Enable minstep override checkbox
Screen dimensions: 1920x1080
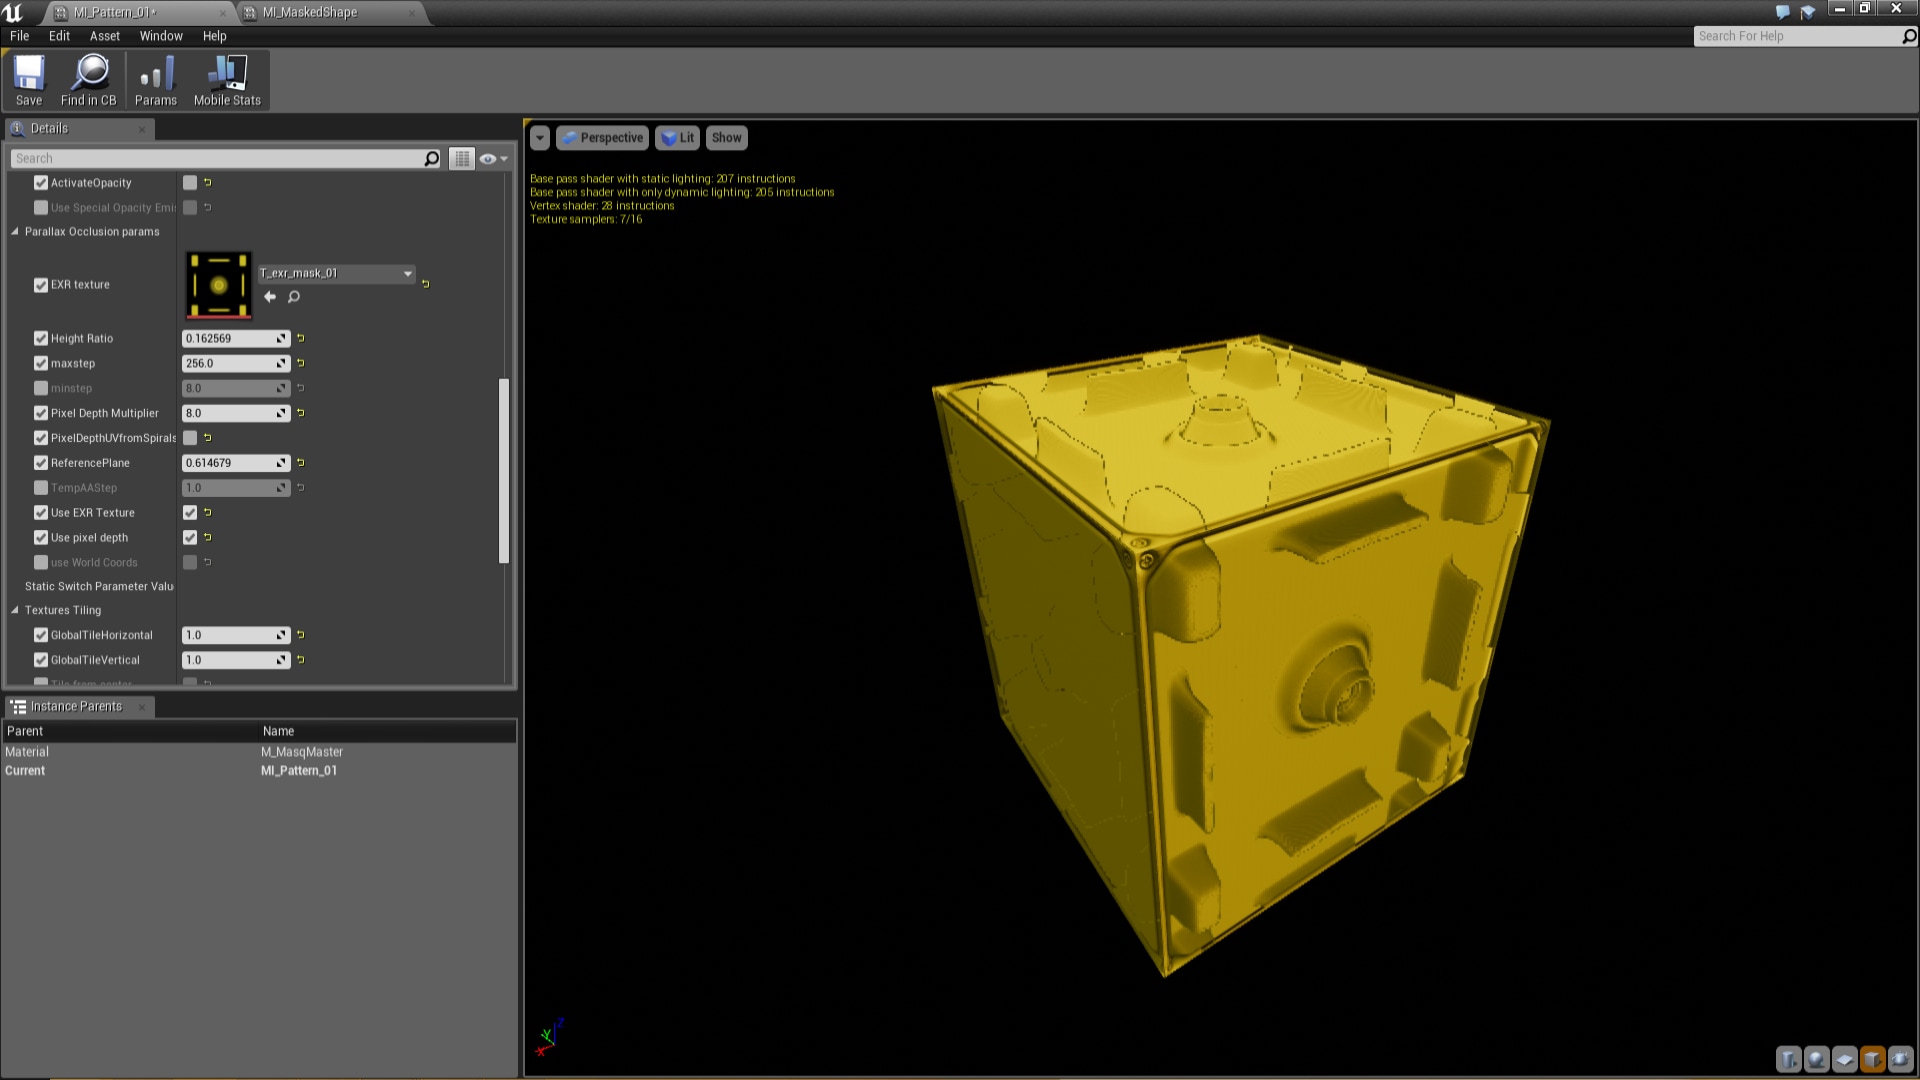pos(41,388)
